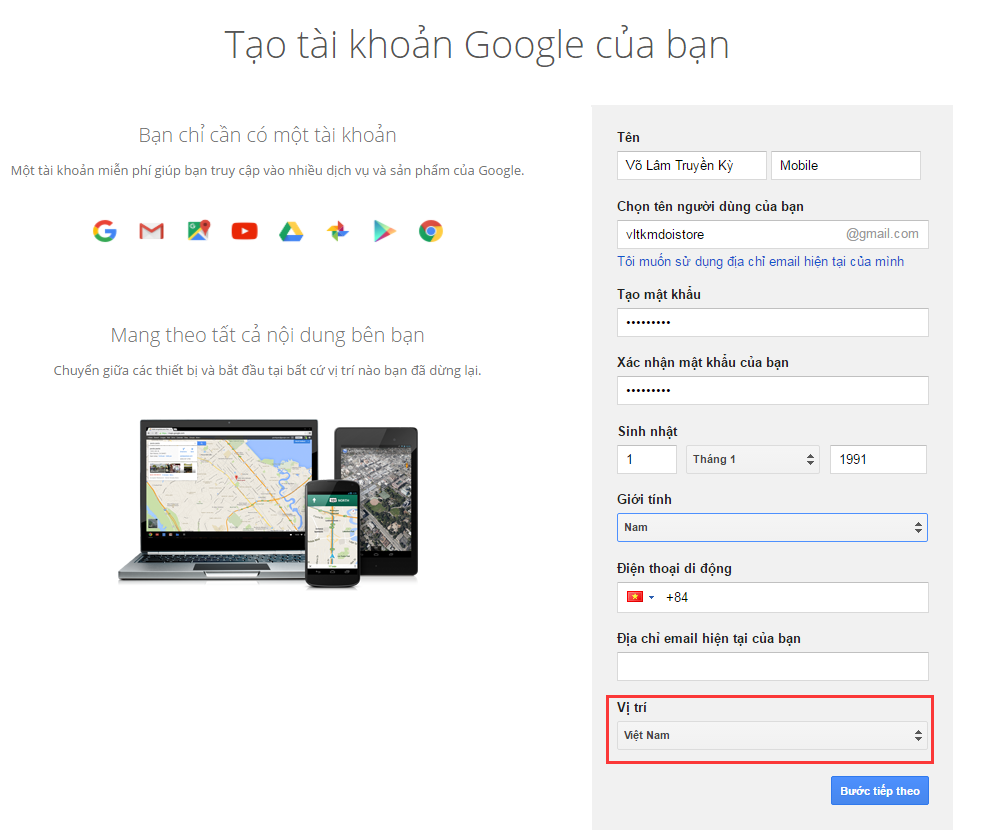The width and height of the screenshot is (985, 832).
Task: Click heading 'Tạo tài khoản Google của bạn'
Action: click(477, 45)
